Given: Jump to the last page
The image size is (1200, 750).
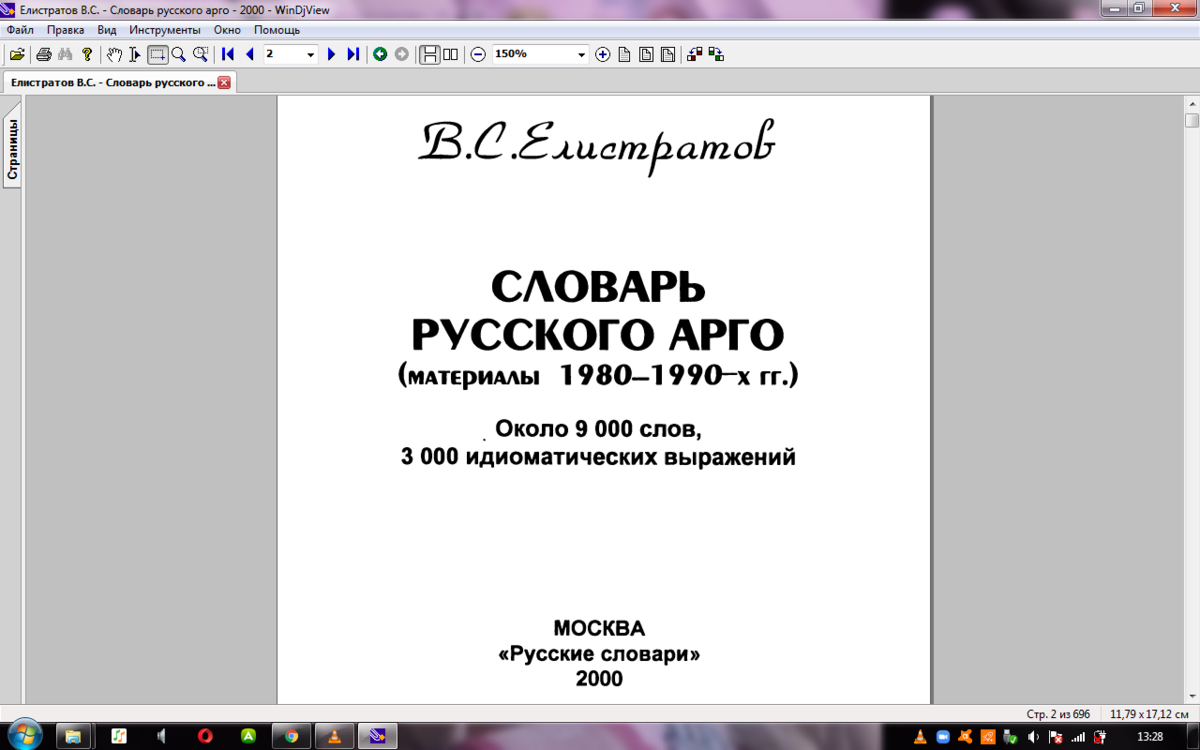Looking at the screenshot, I should 353,54.
